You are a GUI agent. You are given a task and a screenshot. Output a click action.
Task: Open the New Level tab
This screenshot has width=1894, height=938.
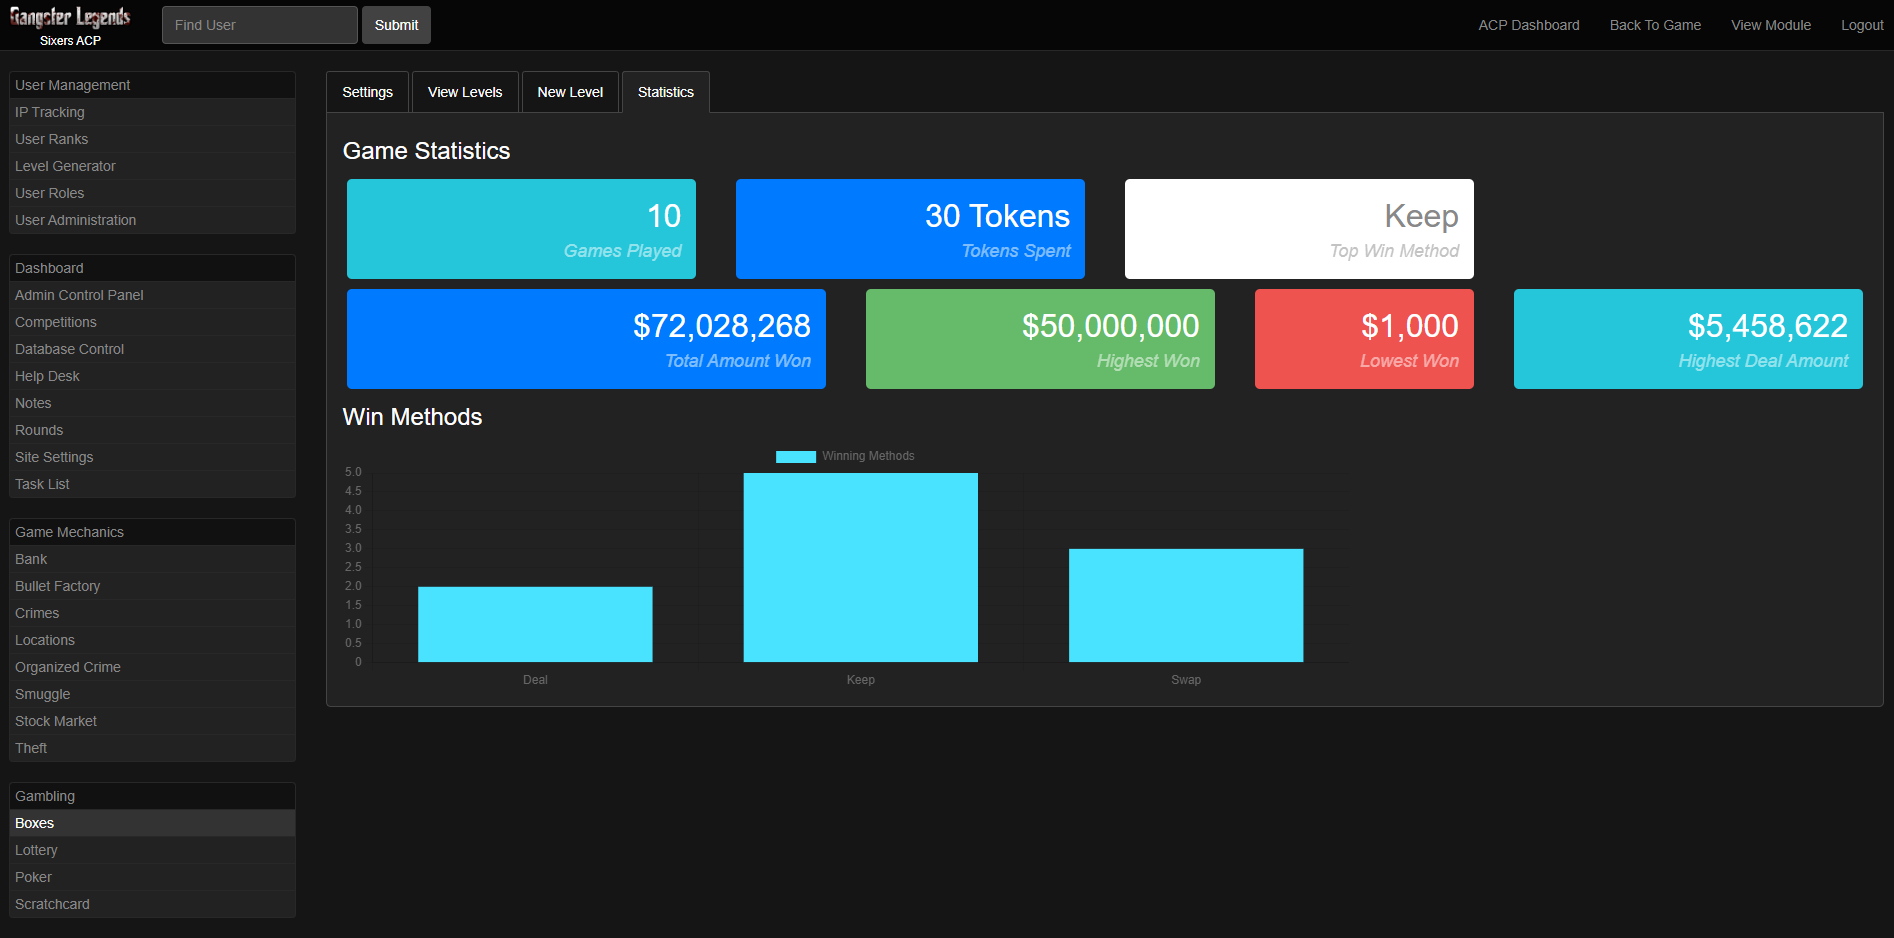tap(570, 92)
